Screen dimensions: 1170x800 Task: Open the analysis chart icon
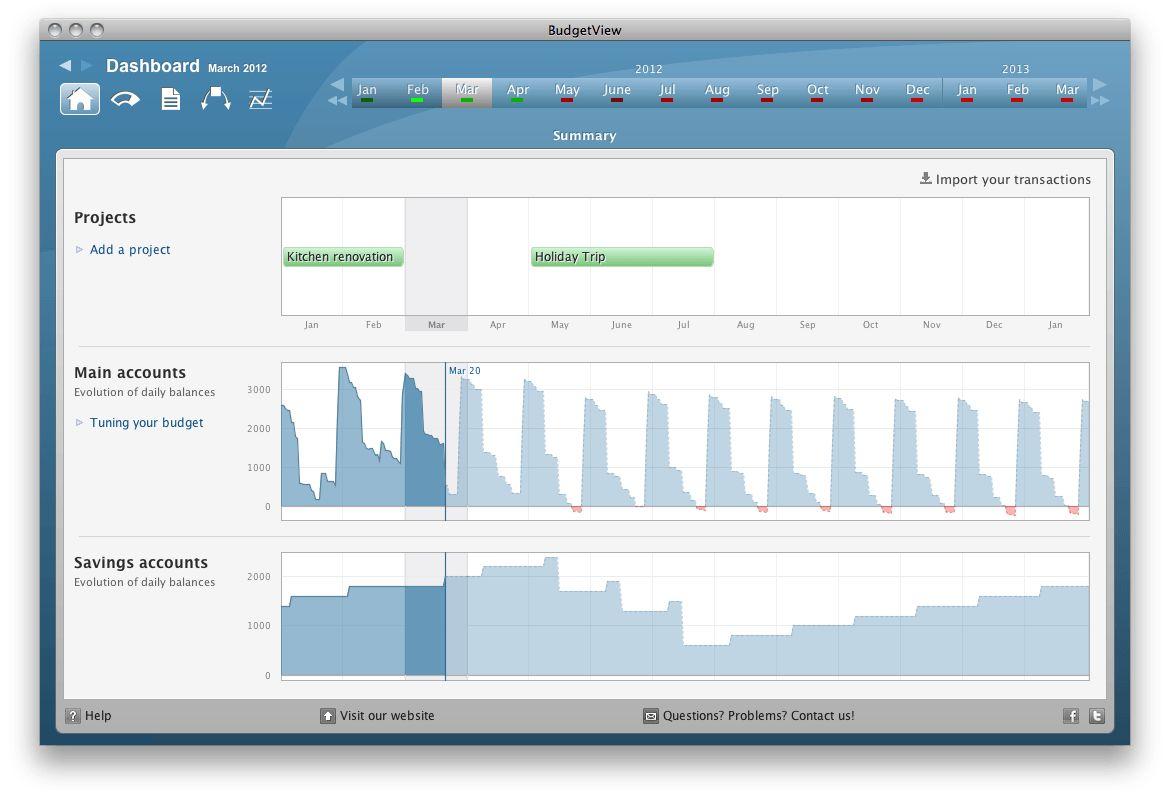coord(261,99)
